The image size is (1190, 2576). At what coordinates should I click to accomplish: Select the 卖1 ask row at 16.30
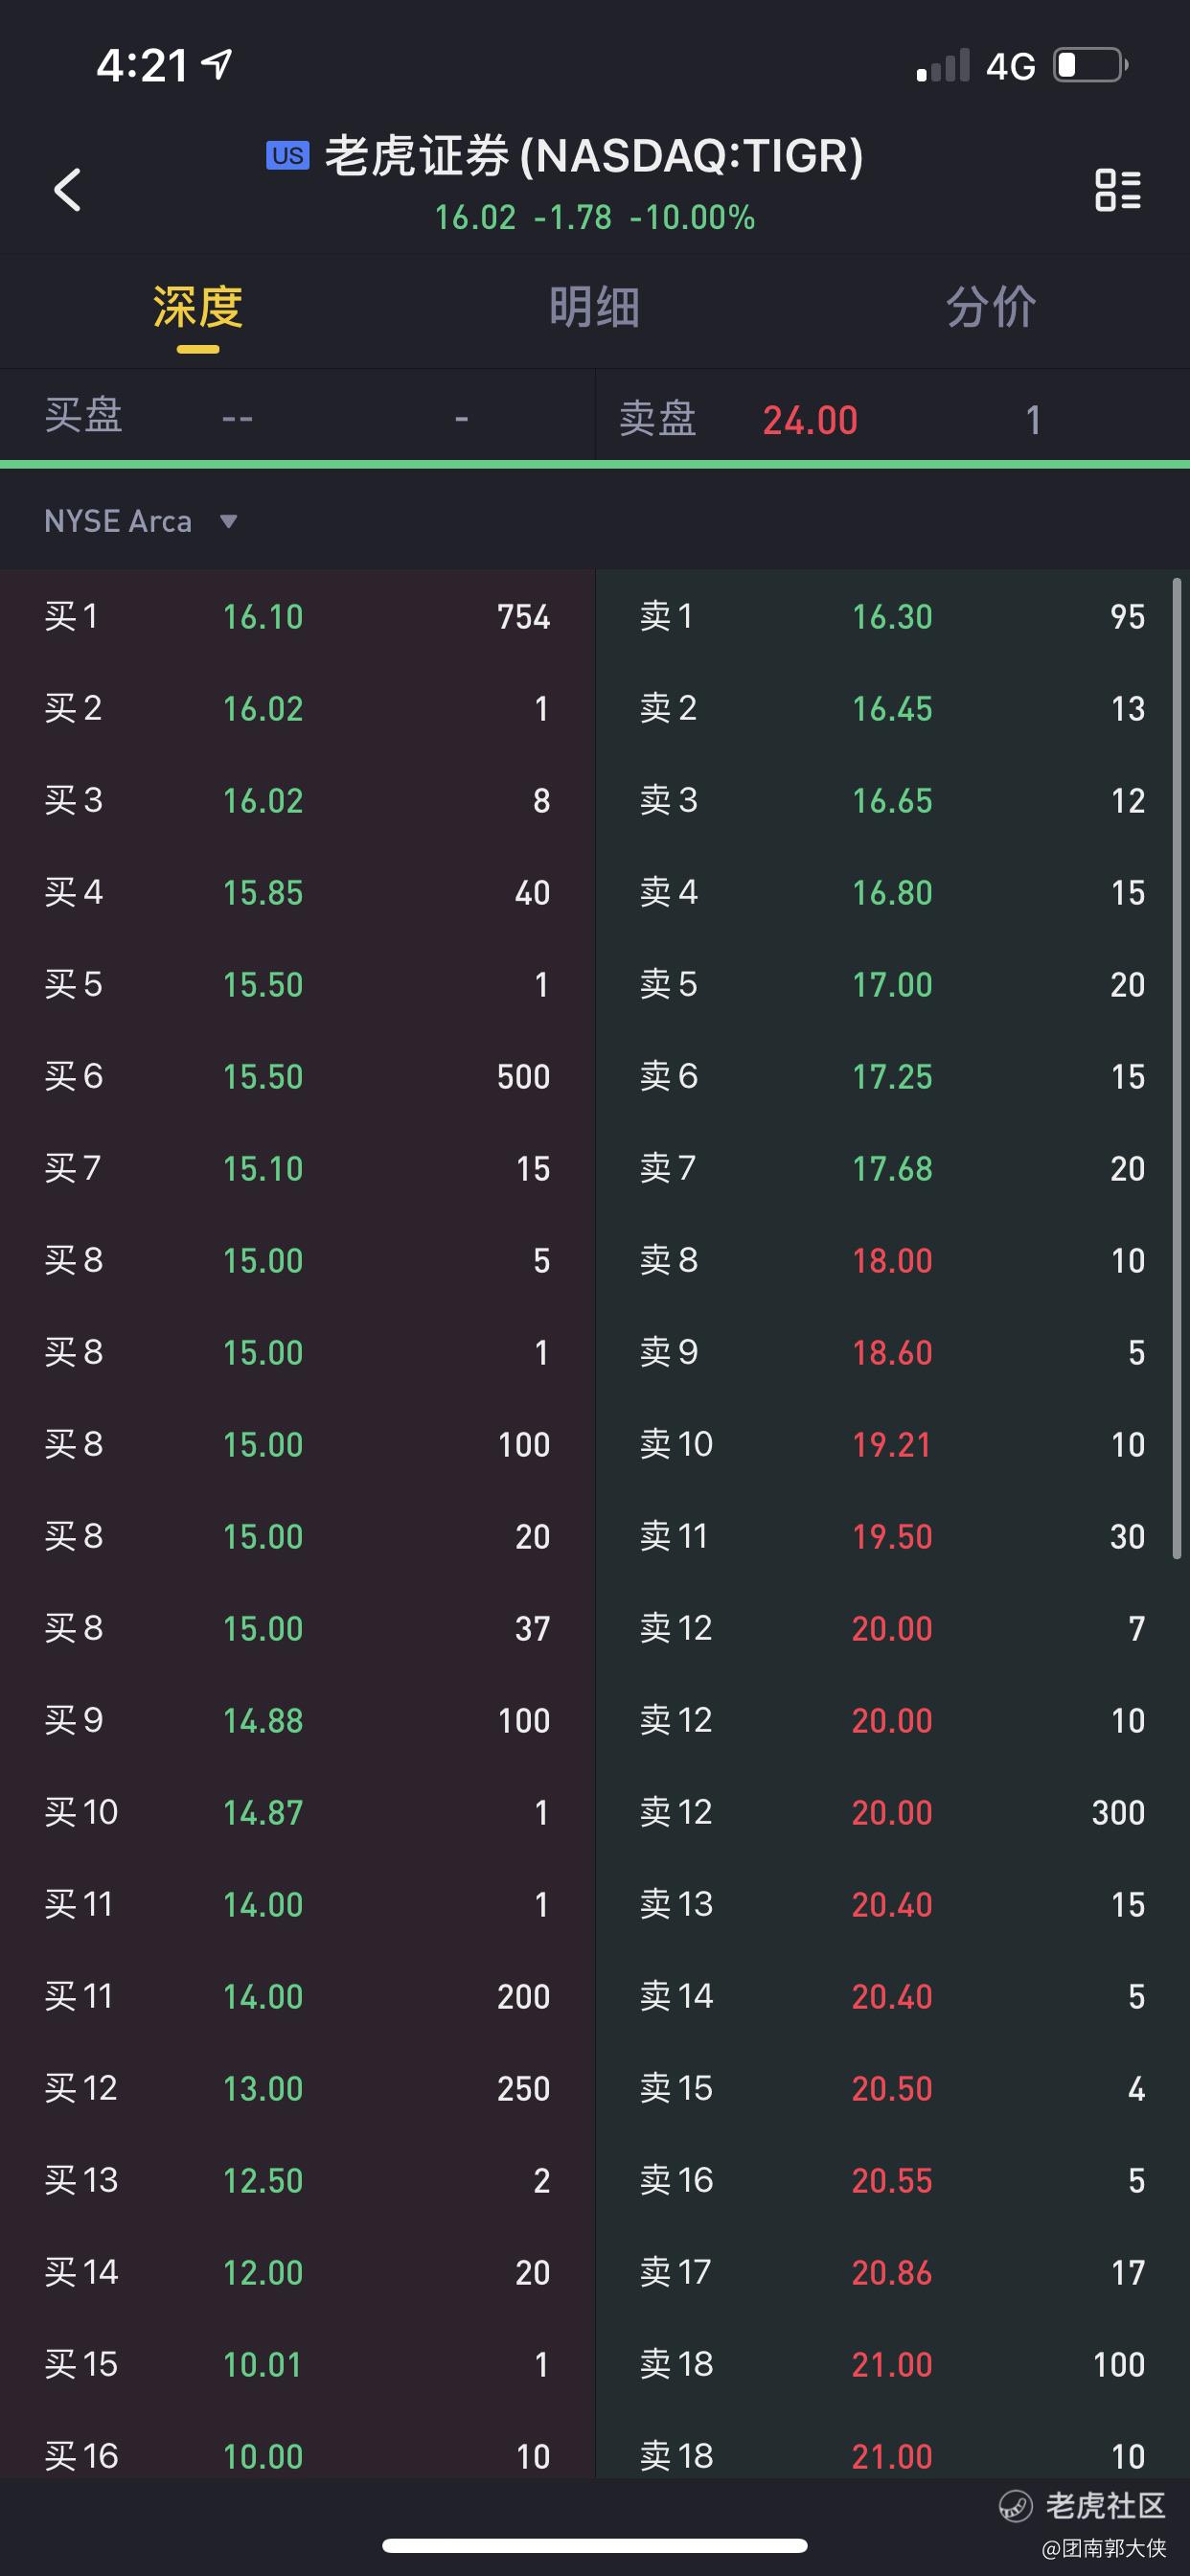pos(890,616)
